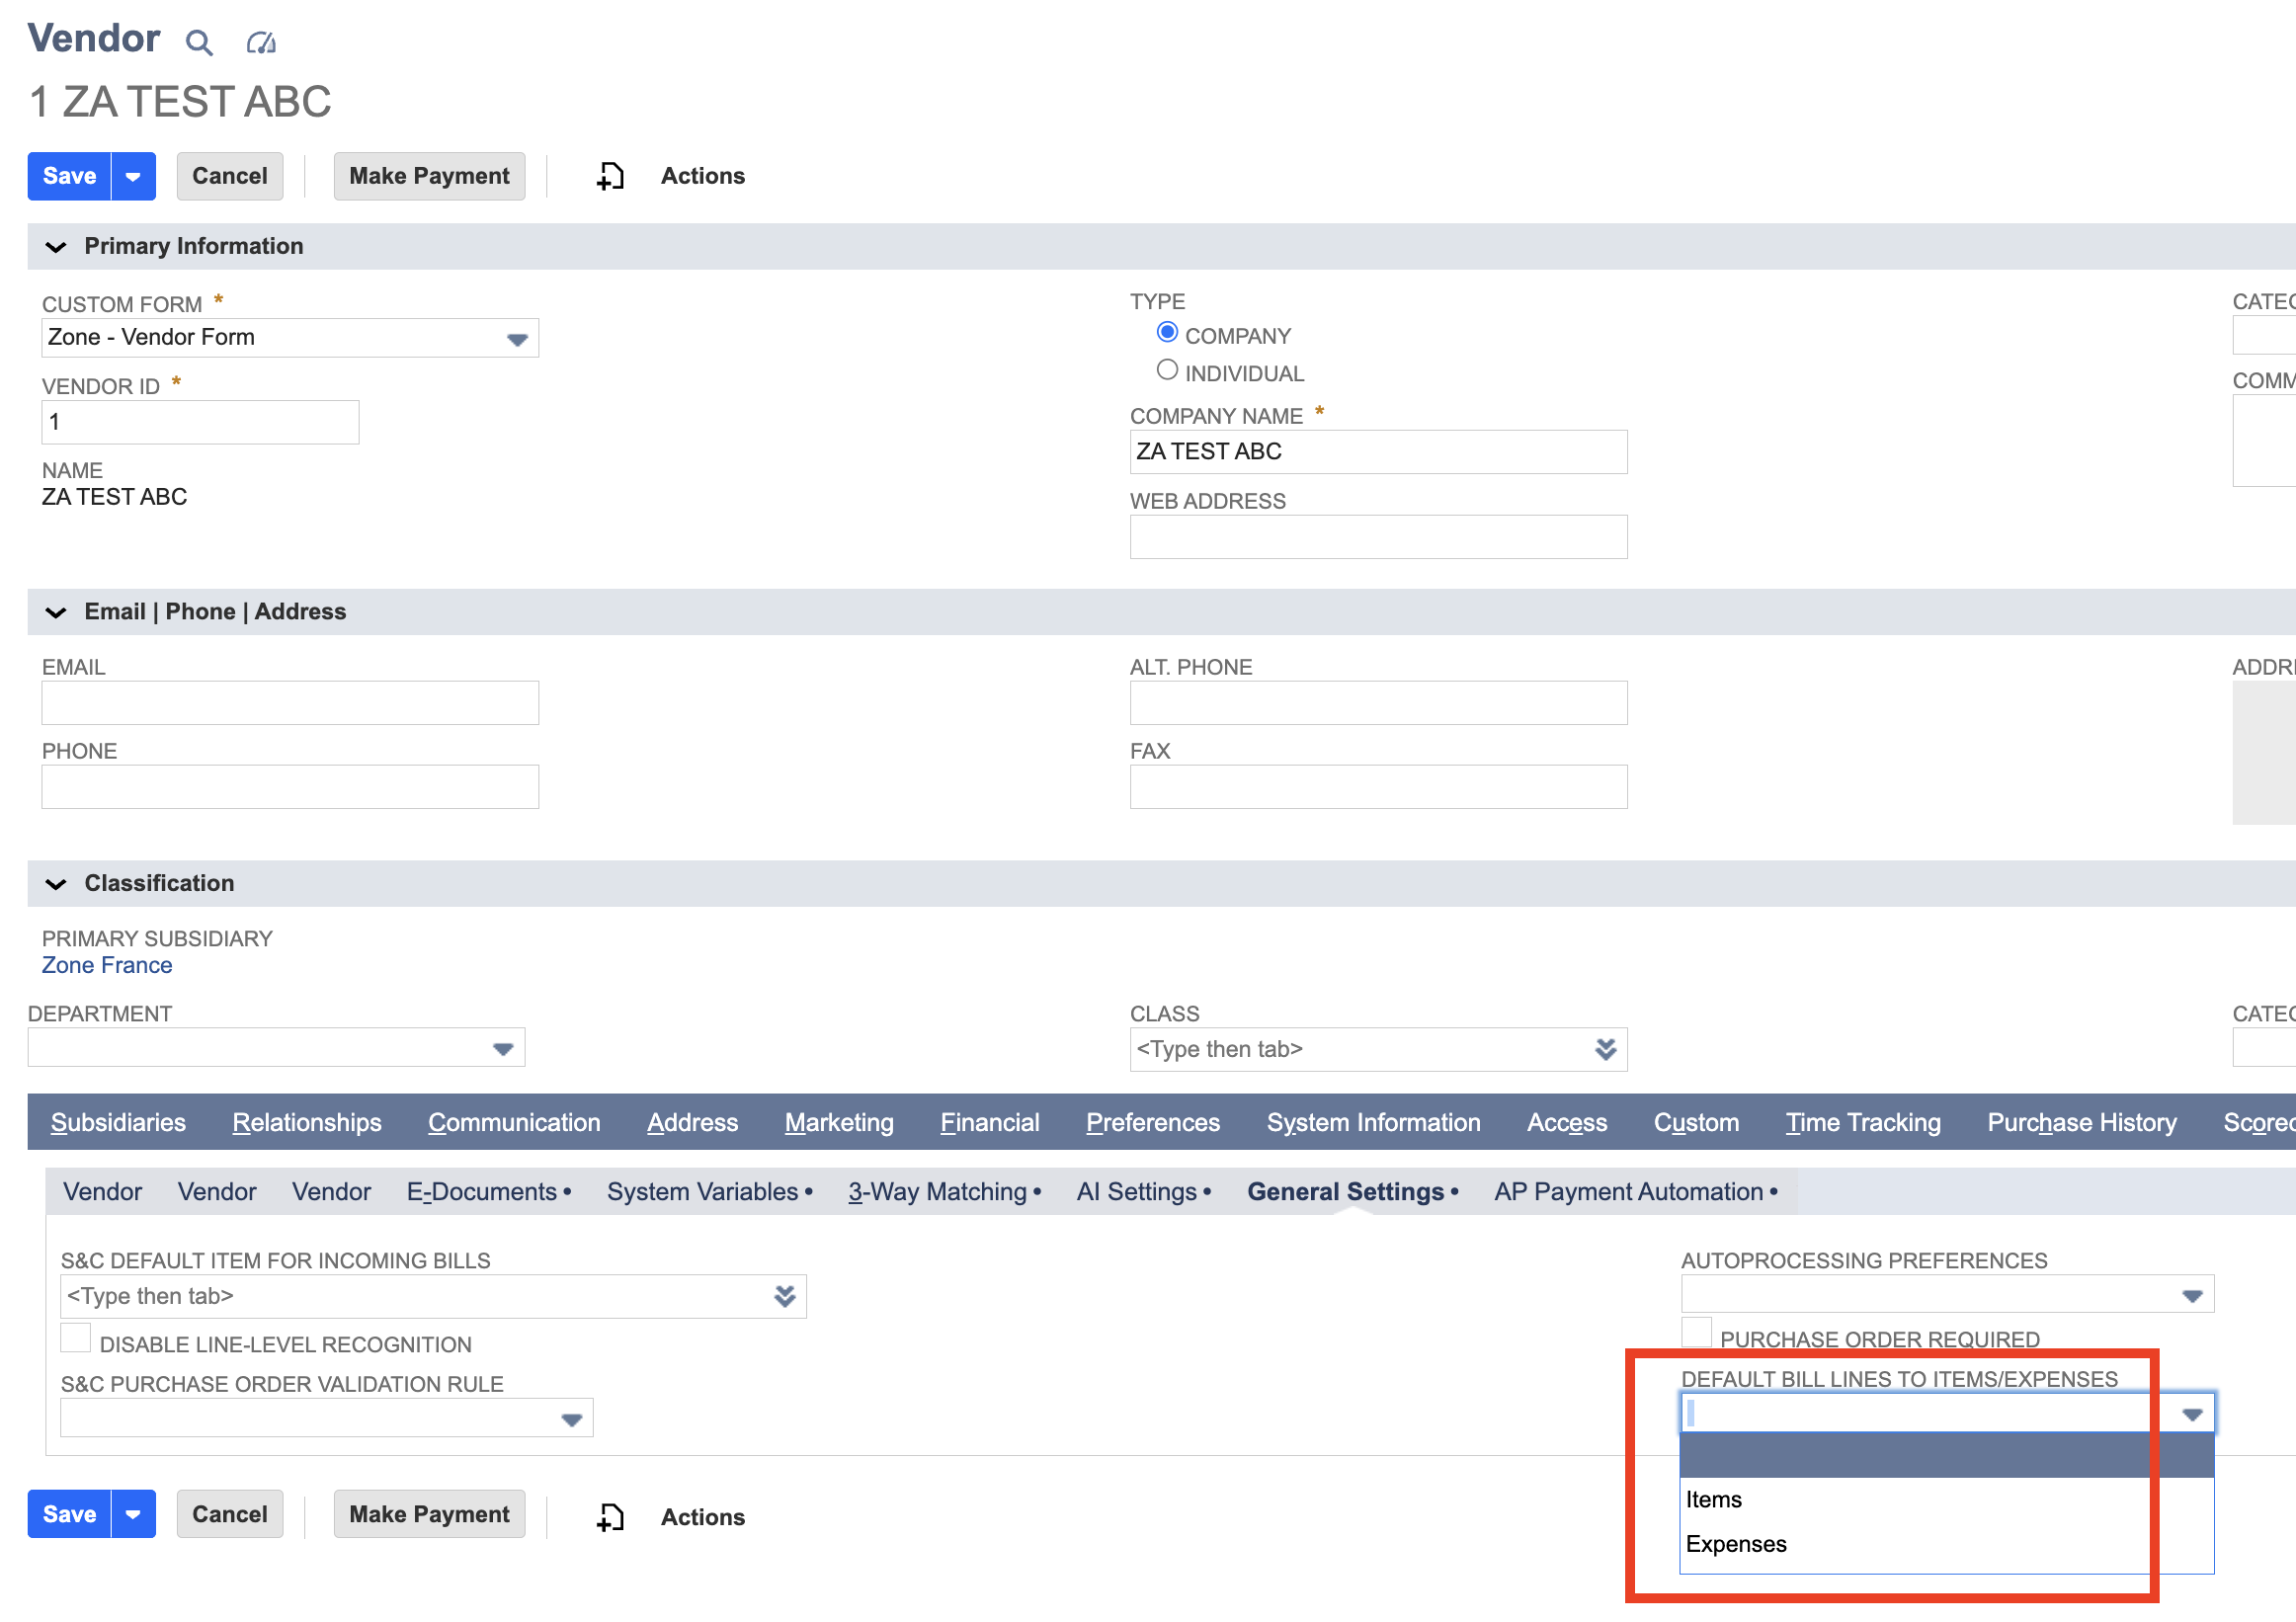2296x1622 pixels.
Task: Select the Individual type radio button
Action: 1167,370
